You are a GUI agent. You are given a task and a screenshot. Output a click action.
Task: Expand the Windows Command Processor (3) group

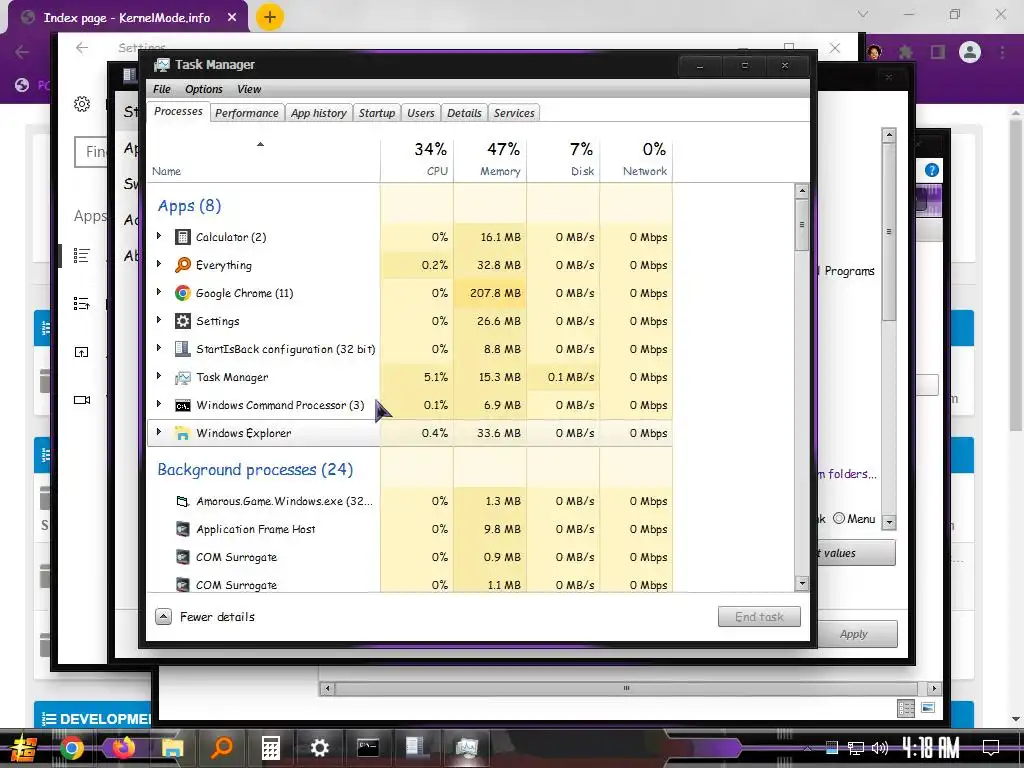(159, 405)
